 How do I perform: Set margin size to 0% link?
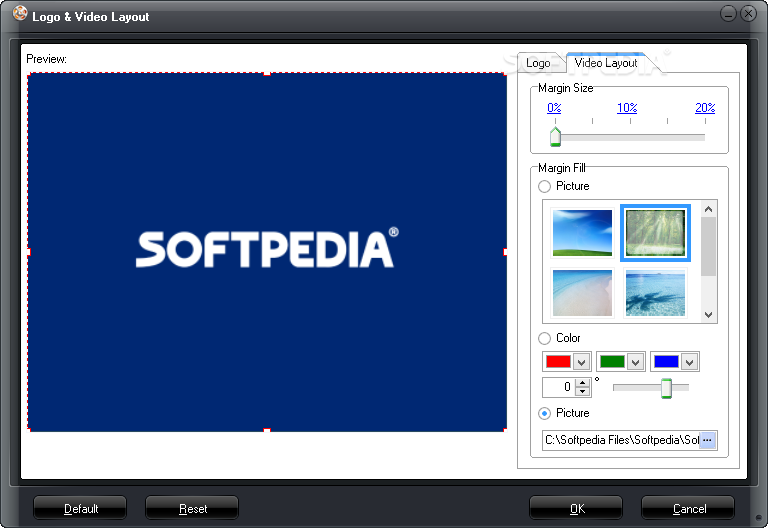click(x=554, y=108)
